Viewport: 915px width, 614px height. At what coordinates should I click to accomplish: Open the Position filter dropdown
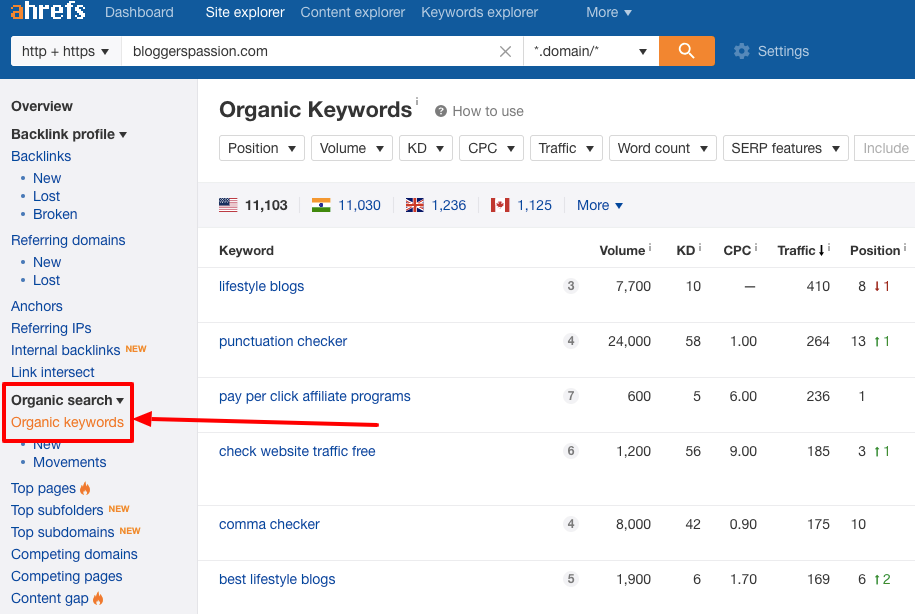coord(262,148)
